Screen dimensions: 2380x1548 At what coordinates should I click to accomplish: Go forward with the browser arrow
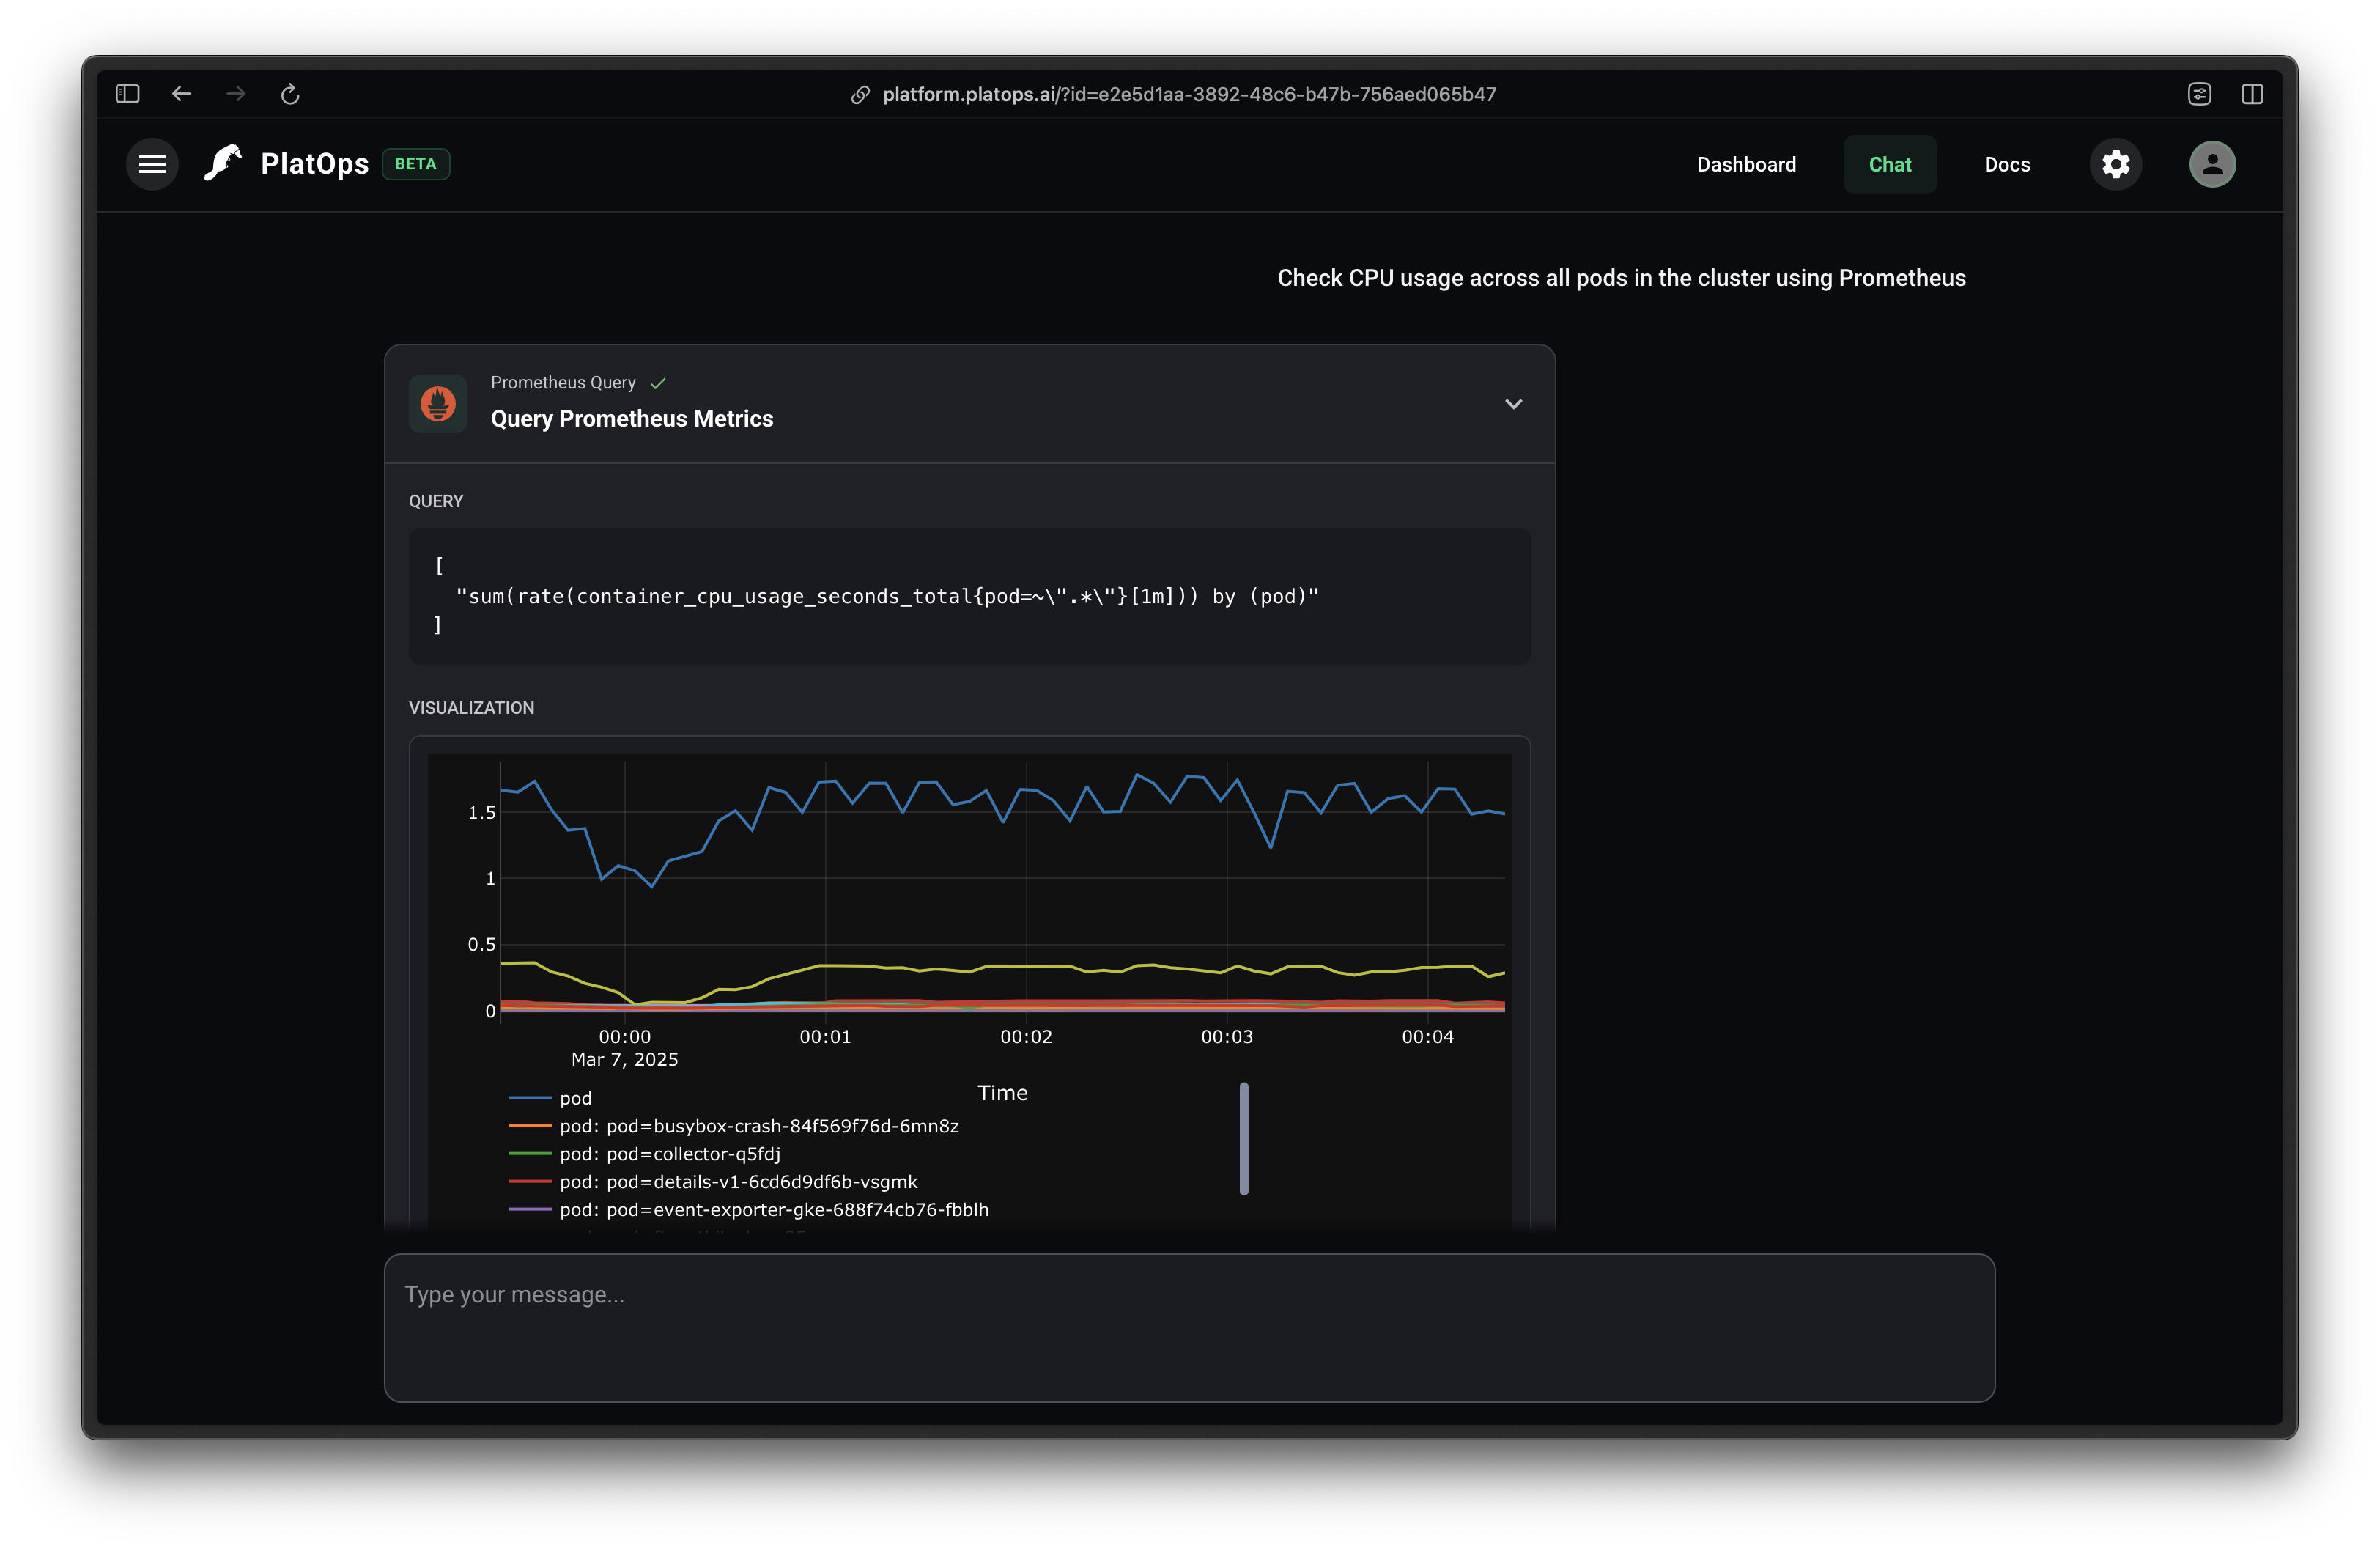click(236, 94)
